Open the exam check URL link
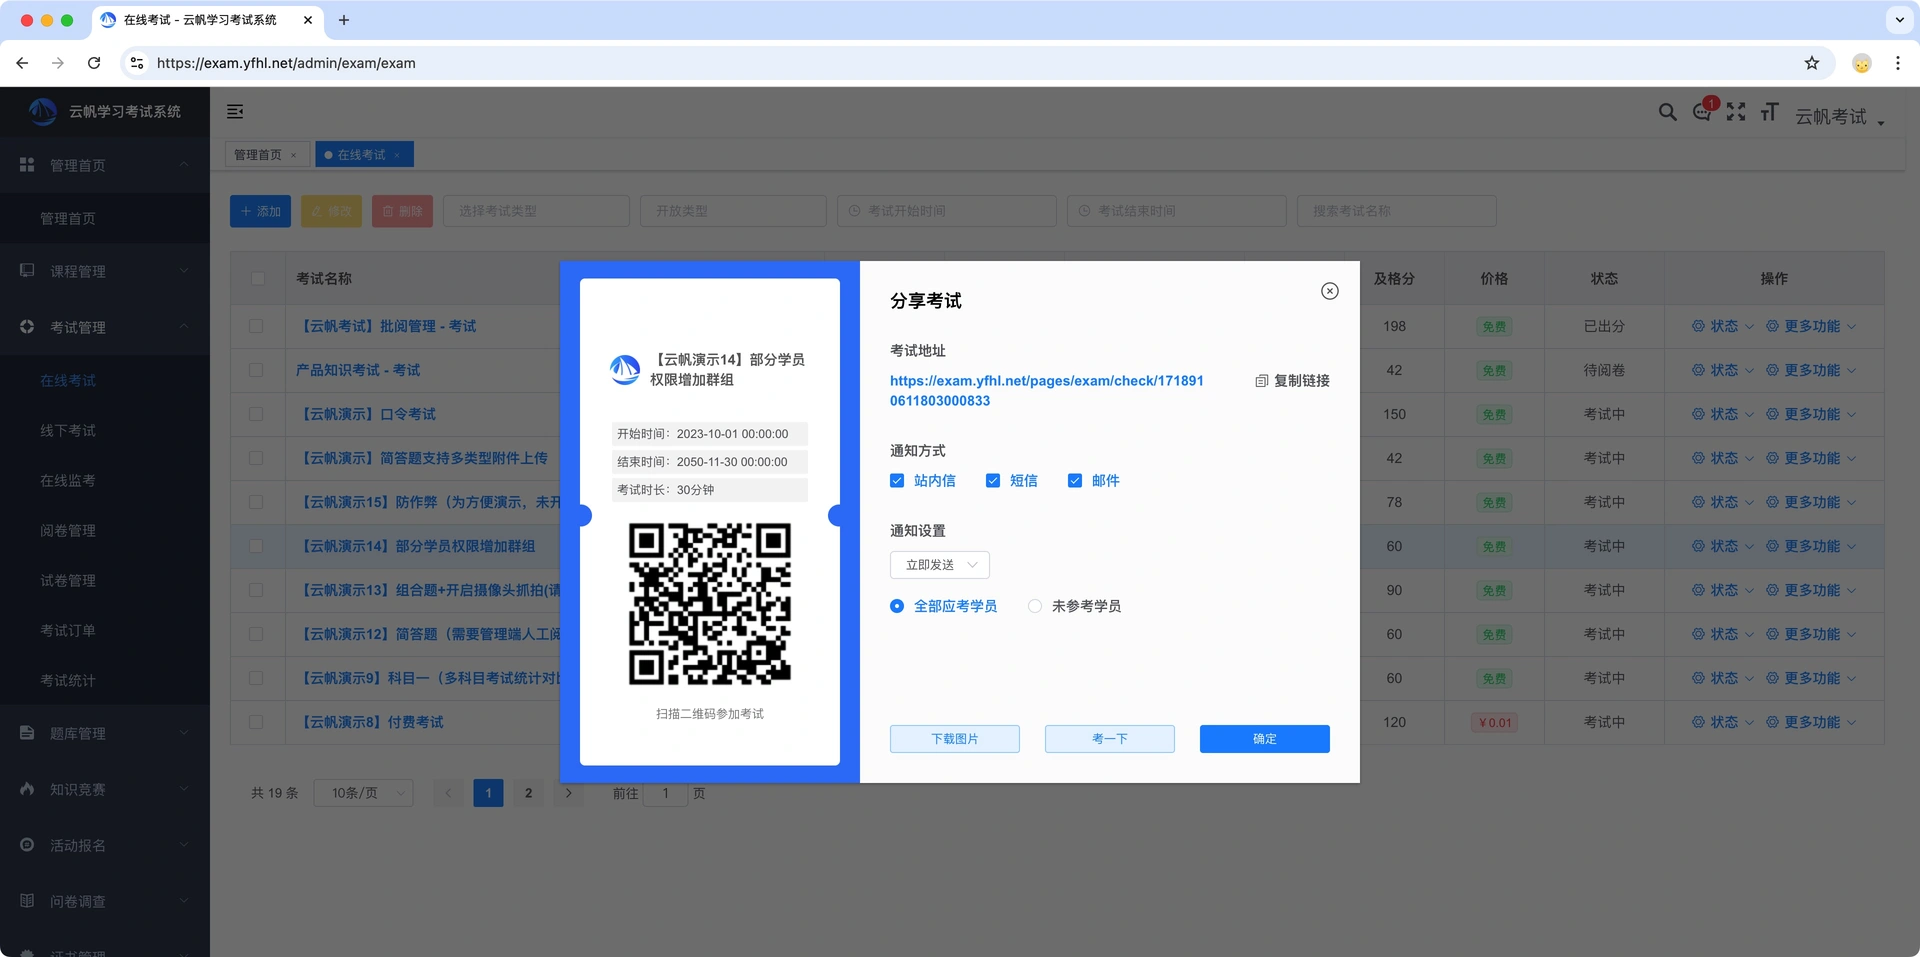 click(1046, 391)
